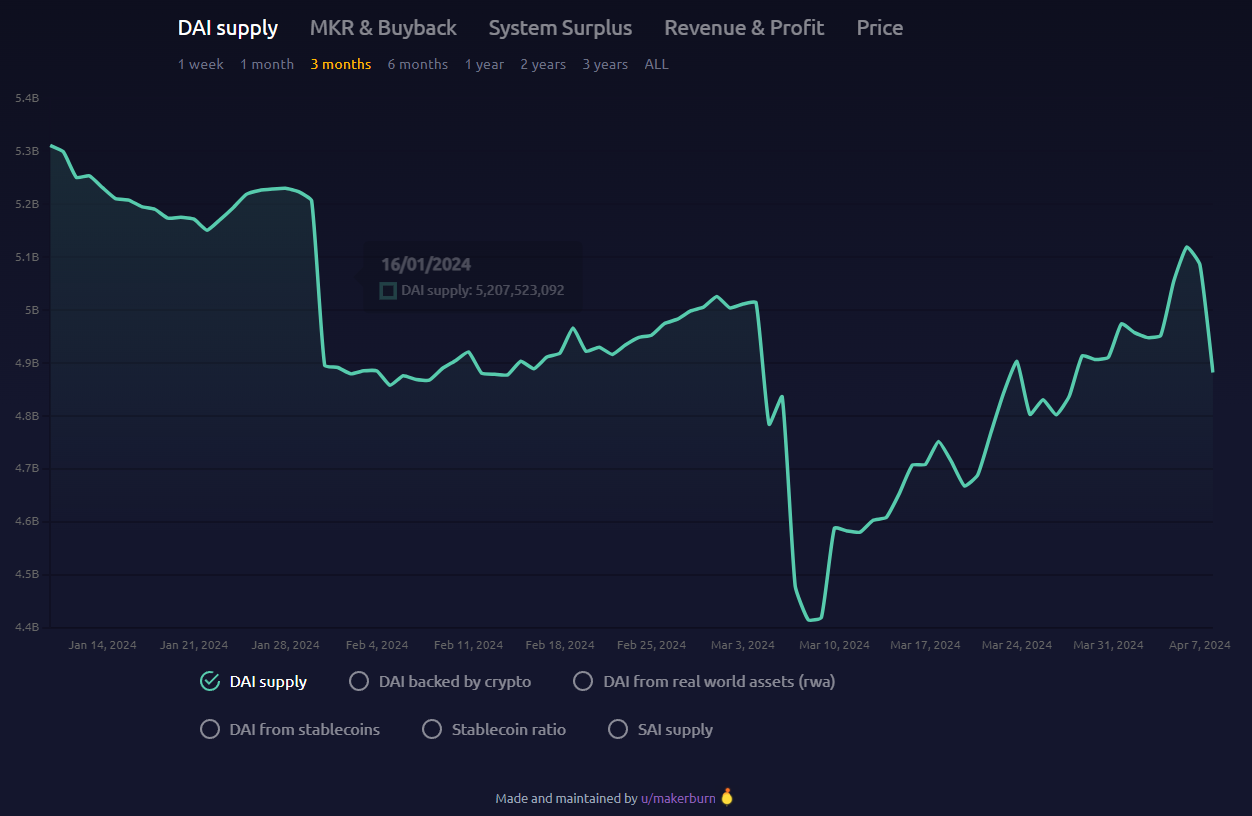
Task: Open the System Surplus tab
Action: pos(560,28)
